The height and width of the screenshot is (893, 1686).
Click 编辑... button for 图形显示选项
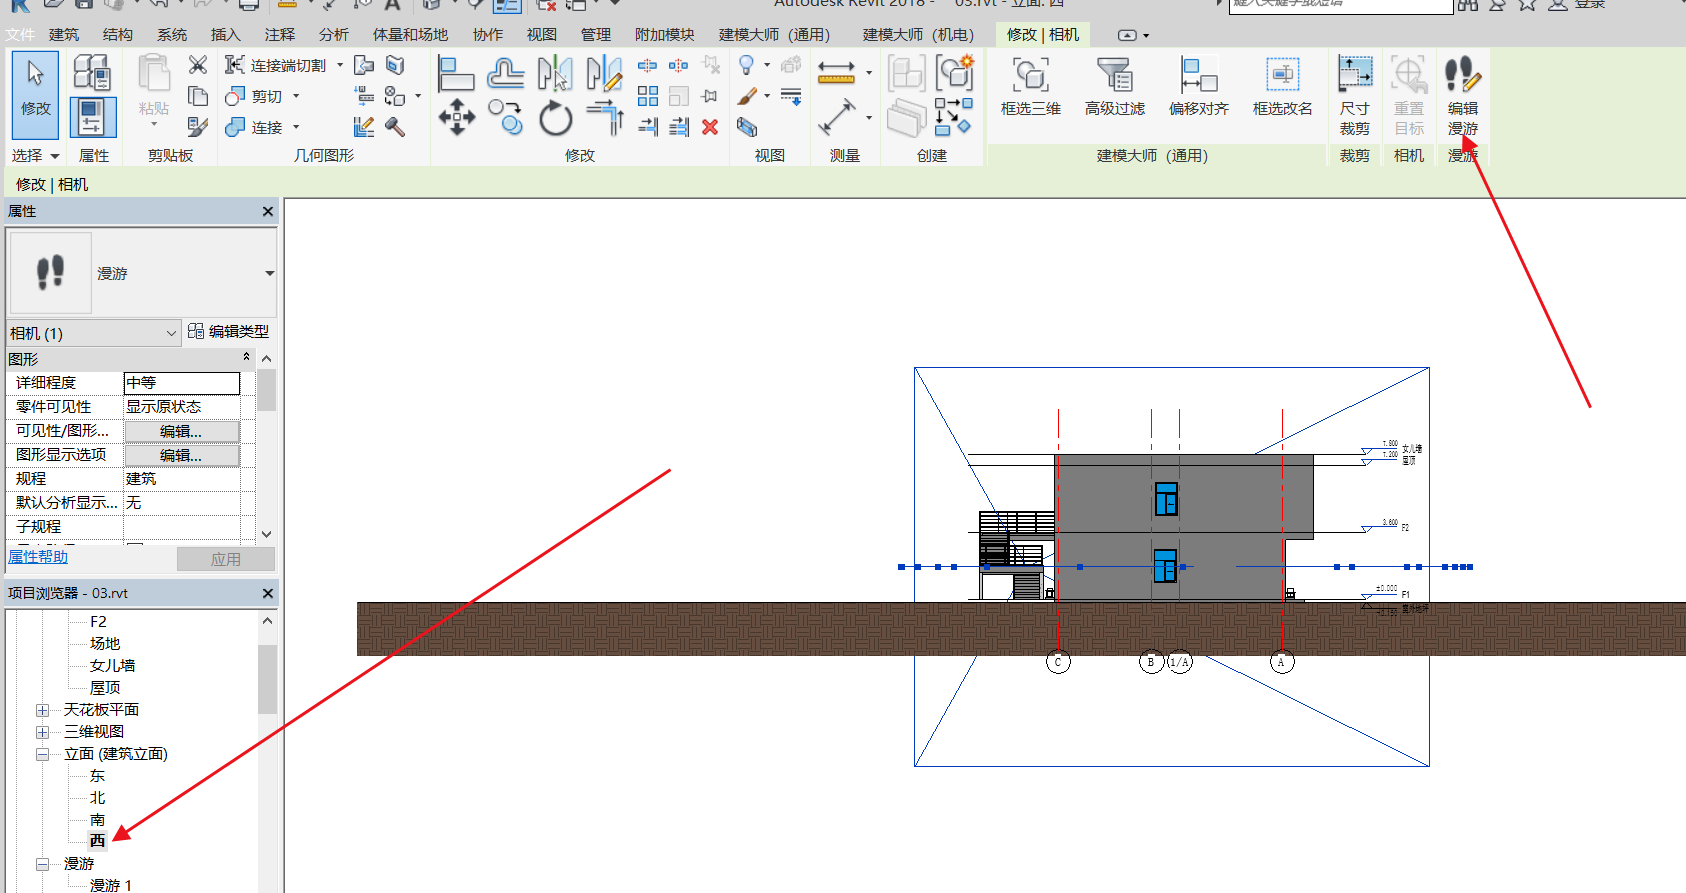pyautogui.click(x=181, y=455)
